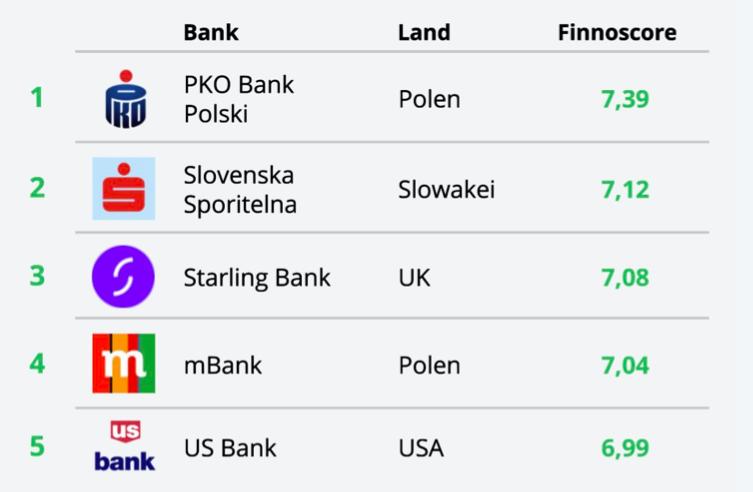The image size is (753, 492).
Task: Sort by the Finnoscore column header
Action: tap(617, 33)
